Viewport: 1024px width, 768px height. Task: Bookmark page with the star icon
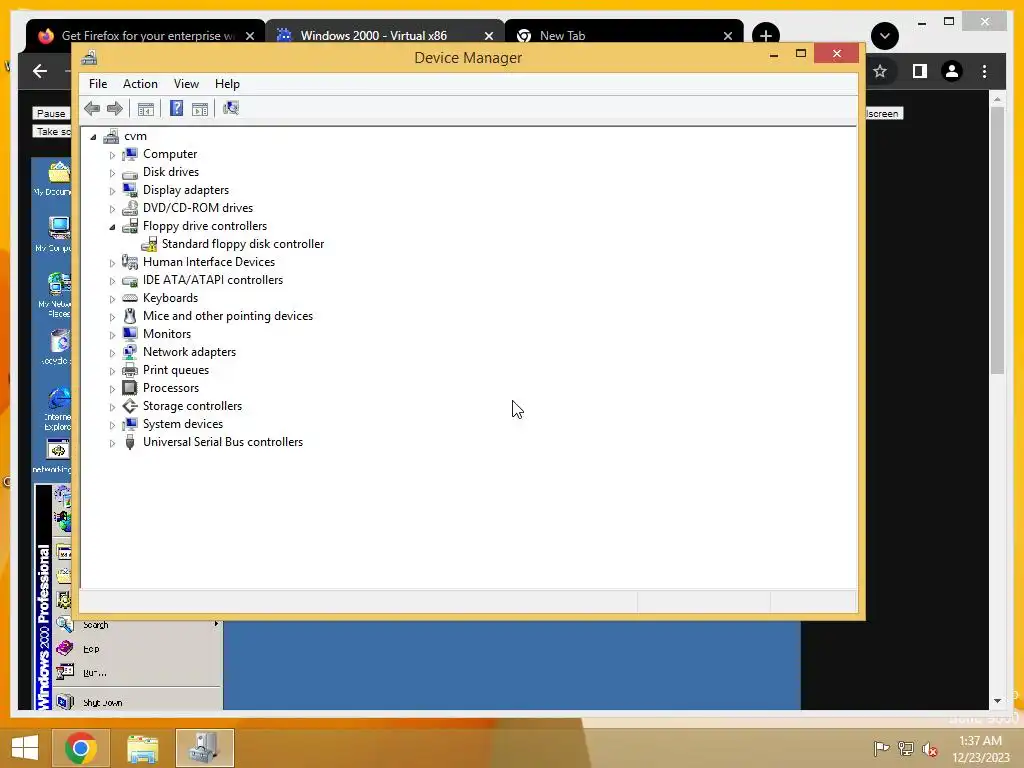880,71
